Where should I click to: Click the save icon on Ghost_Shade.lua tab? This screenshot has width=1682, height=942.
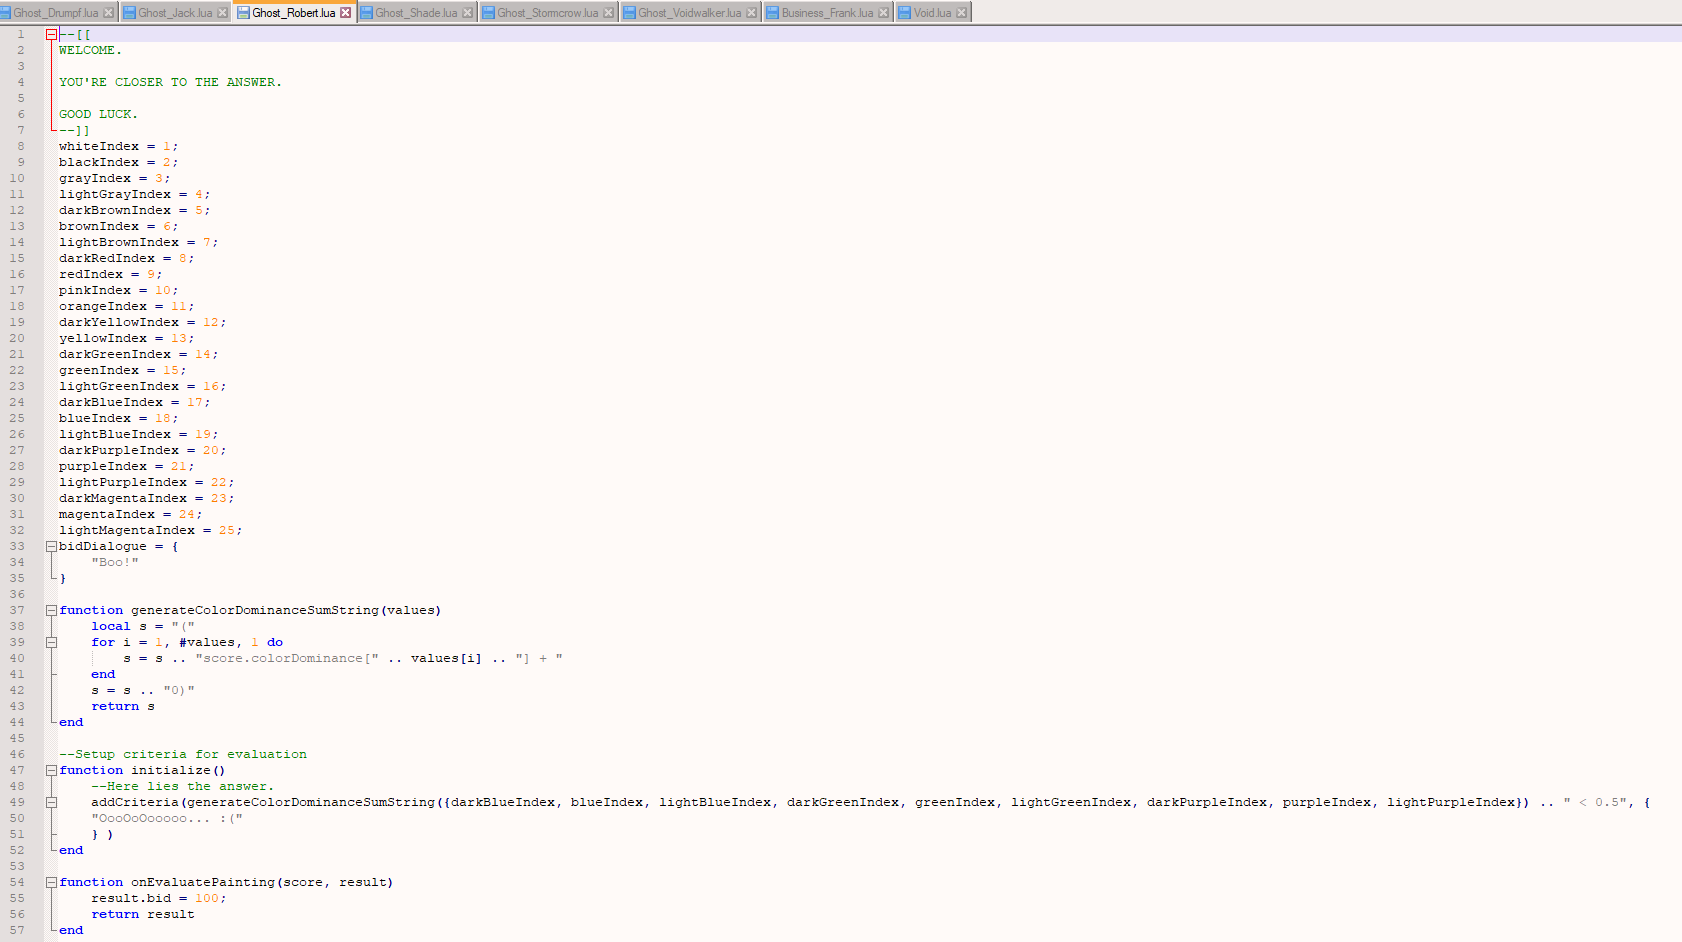(x=366, y=13)
